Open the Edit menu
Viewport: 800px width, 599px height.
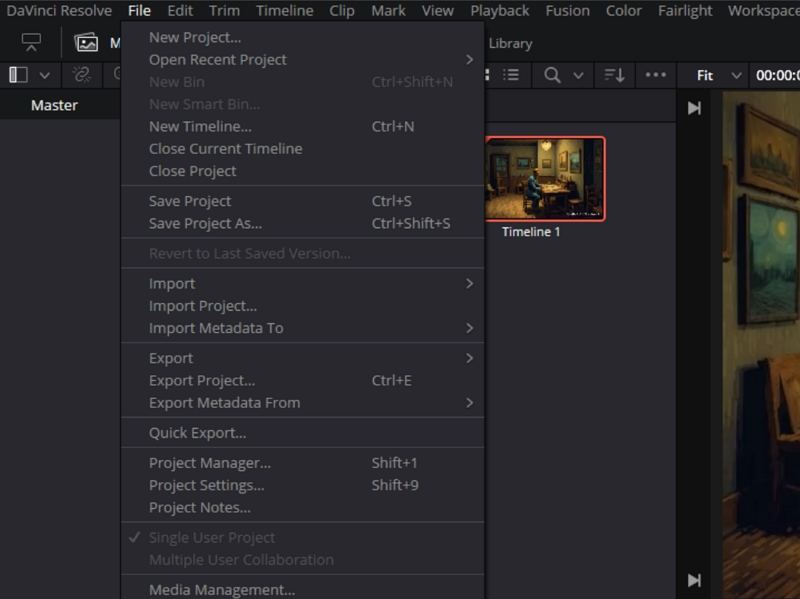coord(179,11)
